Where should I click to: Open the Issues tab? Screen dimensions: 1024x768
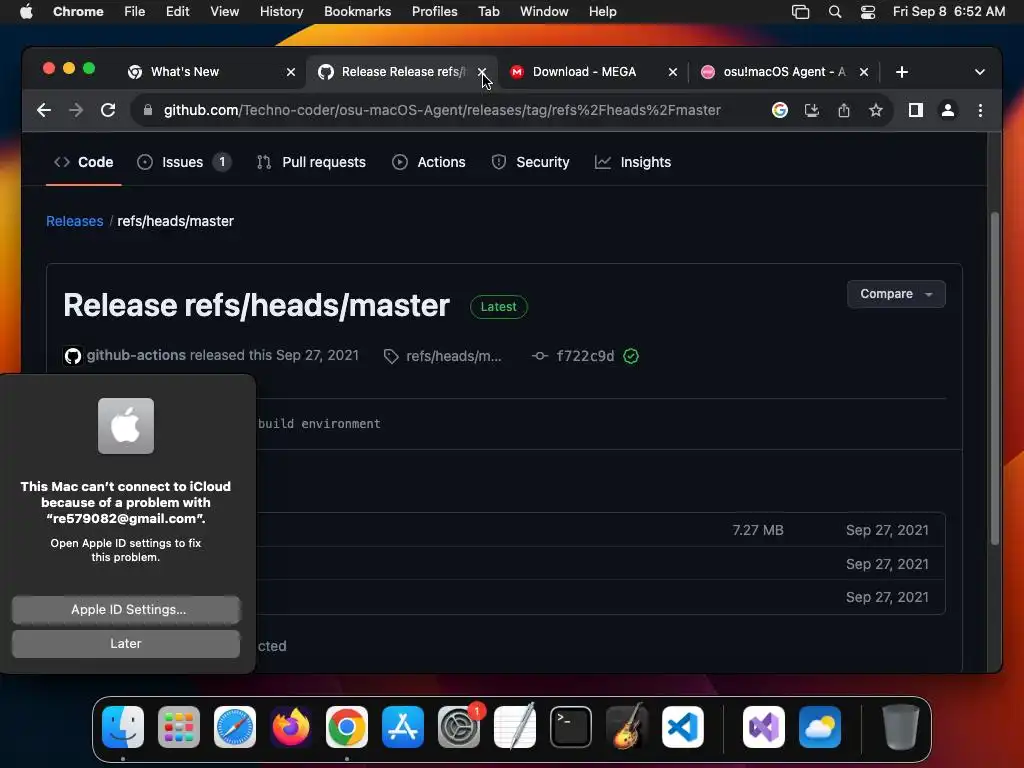pyautogui.click(x=184, y=162)
